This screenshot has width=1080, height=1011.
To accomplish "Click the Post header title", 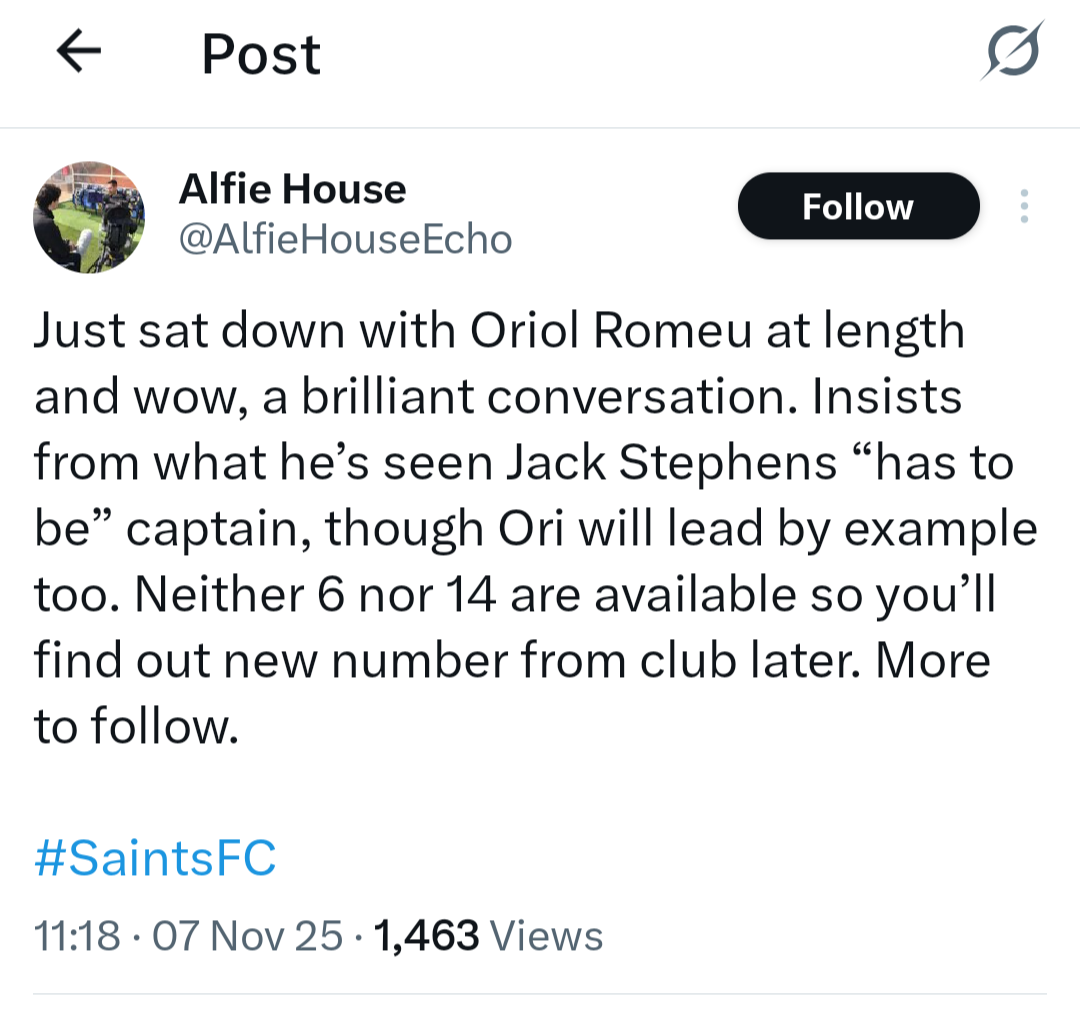I will (260, 54).
